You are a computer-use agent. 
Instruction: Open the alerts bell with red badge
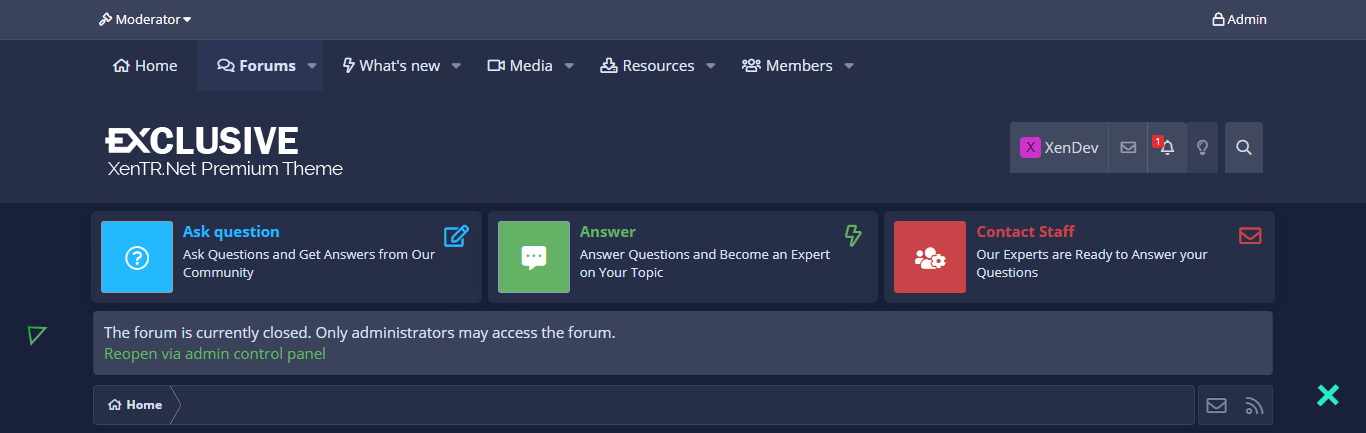pyautogui.click(x=1166, y=147)
